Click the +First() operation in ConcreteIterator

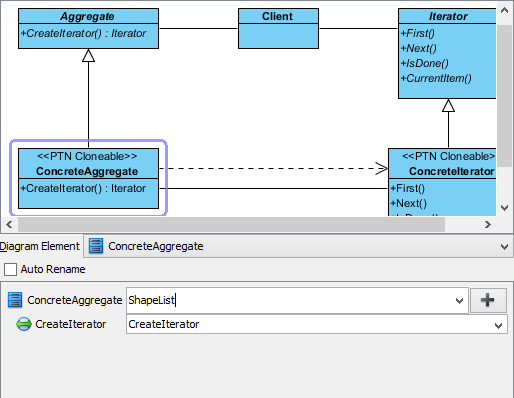click(x=407, y=188)
